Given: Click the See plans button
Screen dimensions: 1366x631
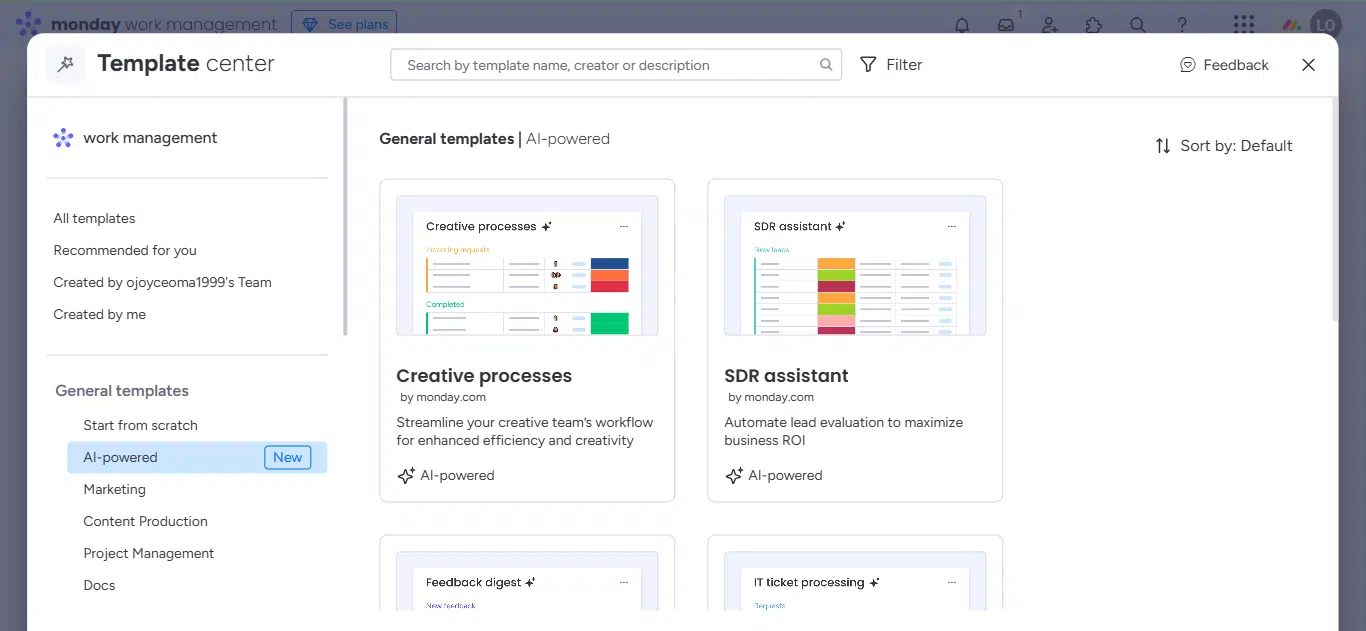Looking at the screenshot, I should pos(344,24).
